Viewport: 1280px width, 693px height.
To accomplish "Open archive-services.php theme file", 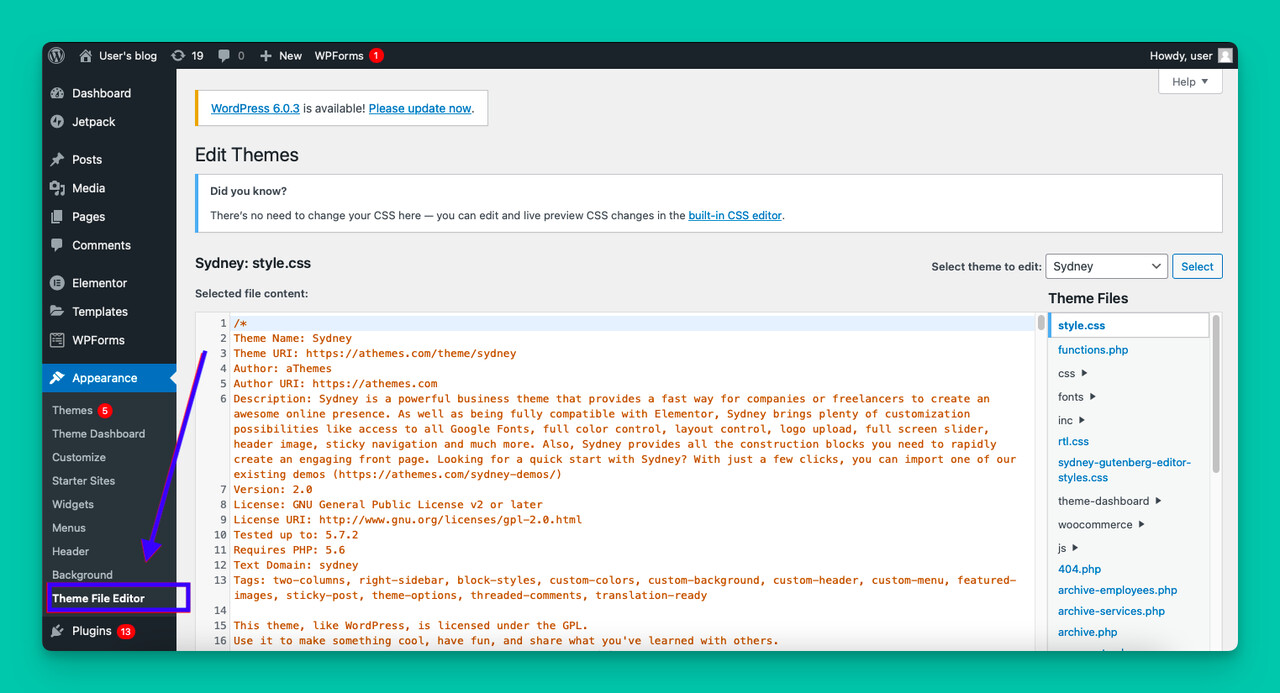I will click(x=1111, y=611).
